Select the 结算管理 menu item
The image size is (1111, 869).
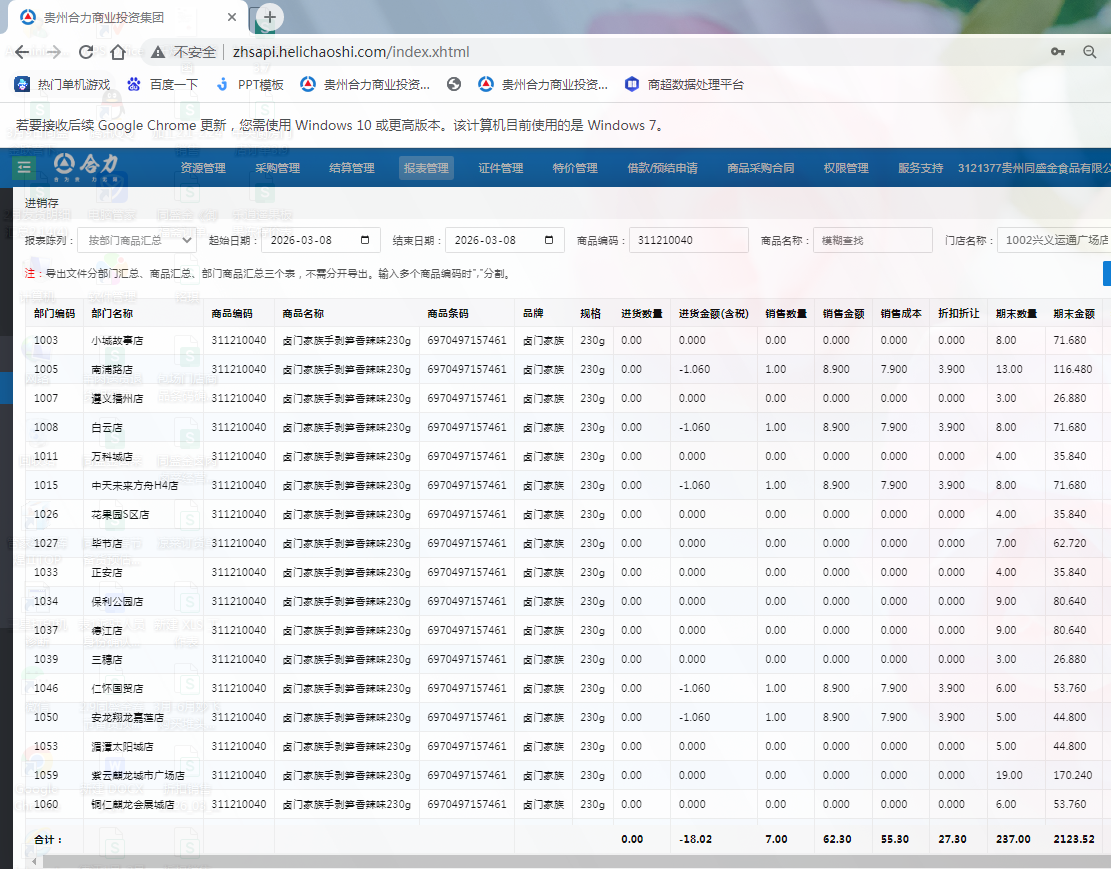click(351, 168)
